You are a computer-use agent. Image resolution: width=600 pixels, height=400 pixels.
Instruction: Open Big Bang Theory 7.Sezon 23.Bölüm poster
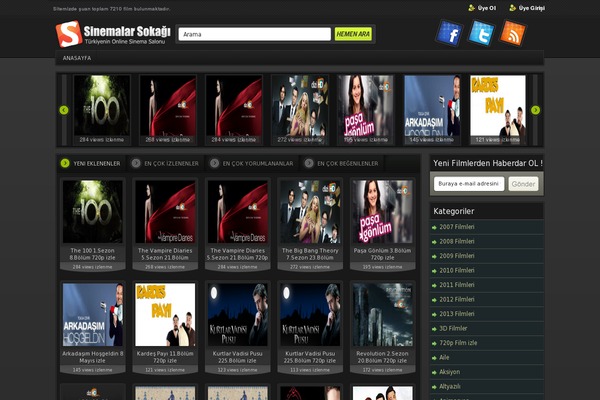click(310, 212)
